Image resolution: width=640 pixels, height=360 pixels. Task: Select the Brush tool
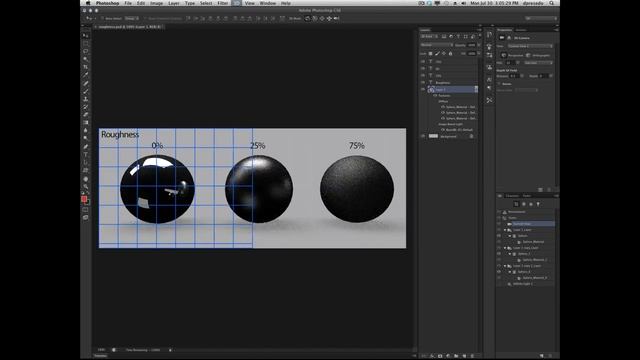(x=86, y=91)
